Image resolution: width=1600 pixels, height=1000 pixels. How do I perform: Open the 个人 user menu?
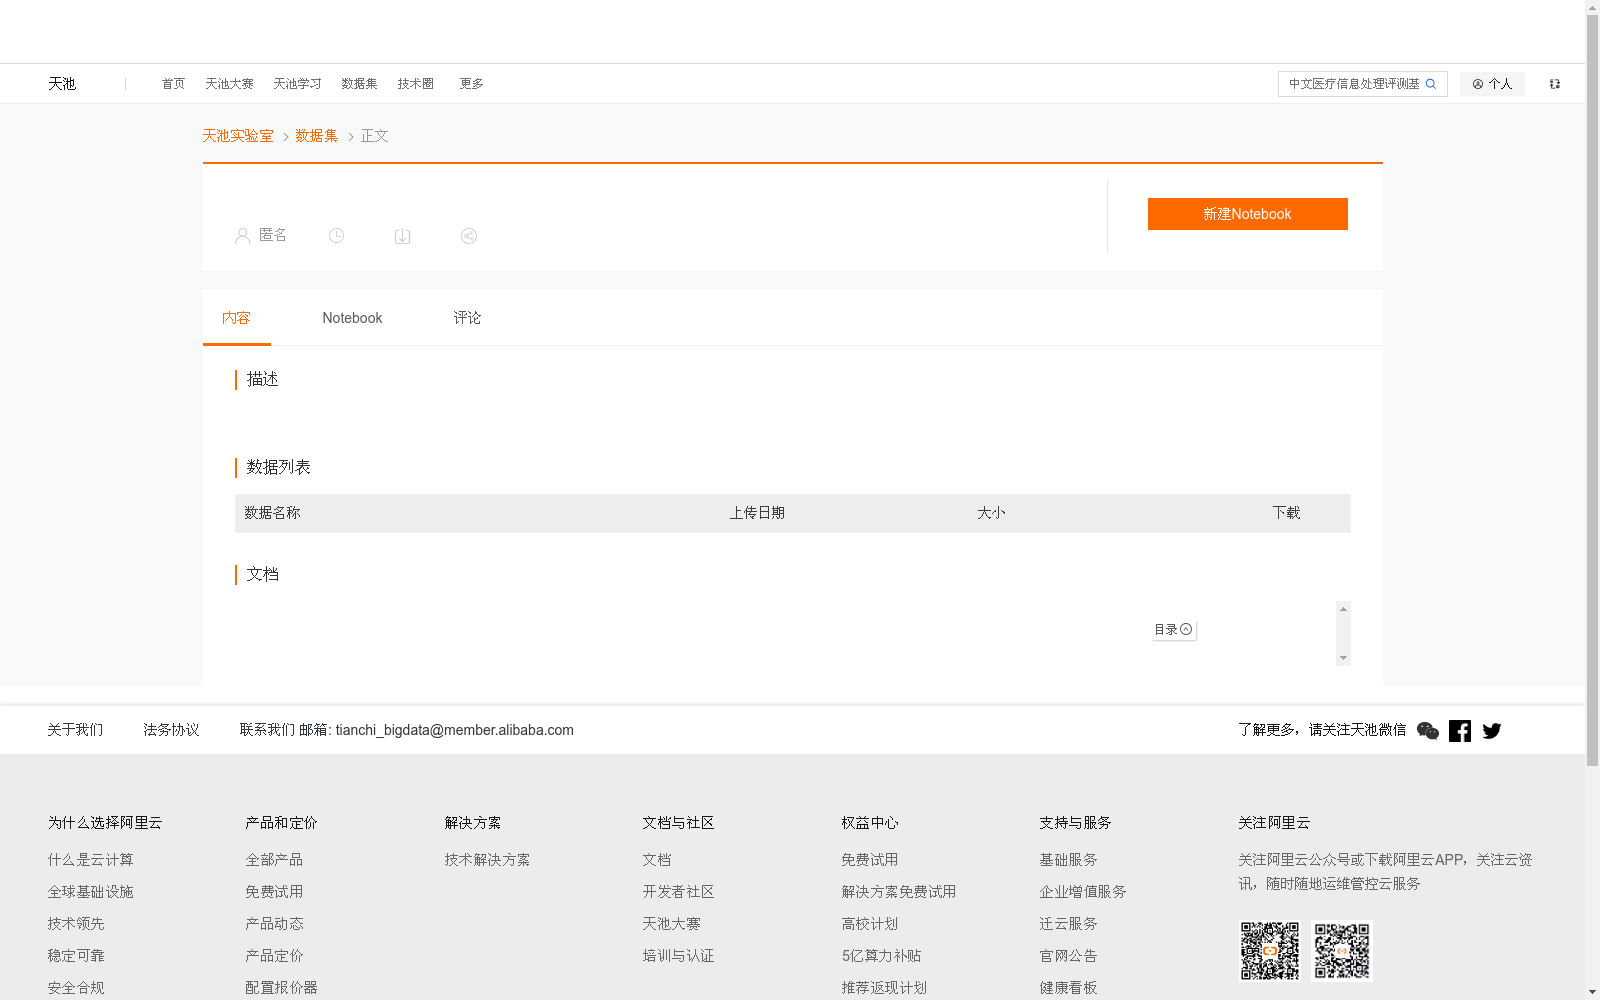(1492, 84)
